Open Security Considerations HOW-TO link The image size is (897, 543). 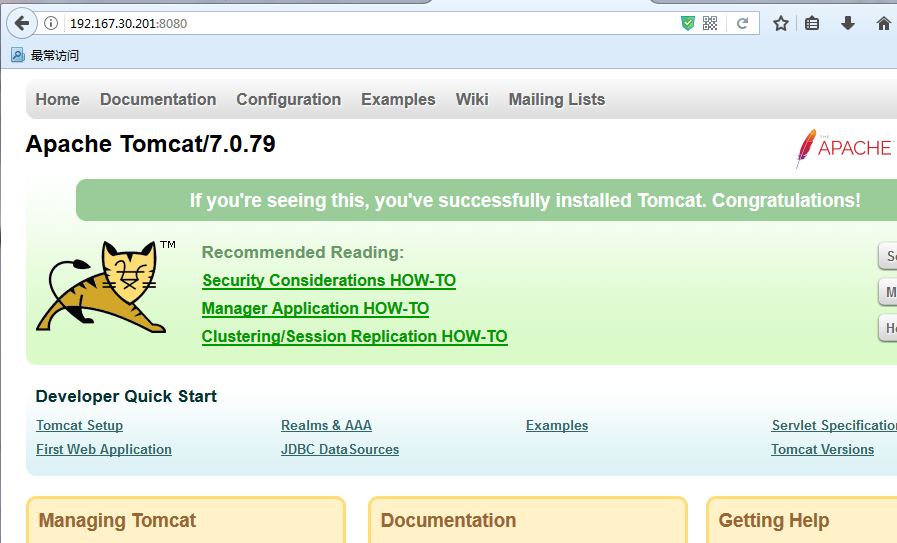329,280
